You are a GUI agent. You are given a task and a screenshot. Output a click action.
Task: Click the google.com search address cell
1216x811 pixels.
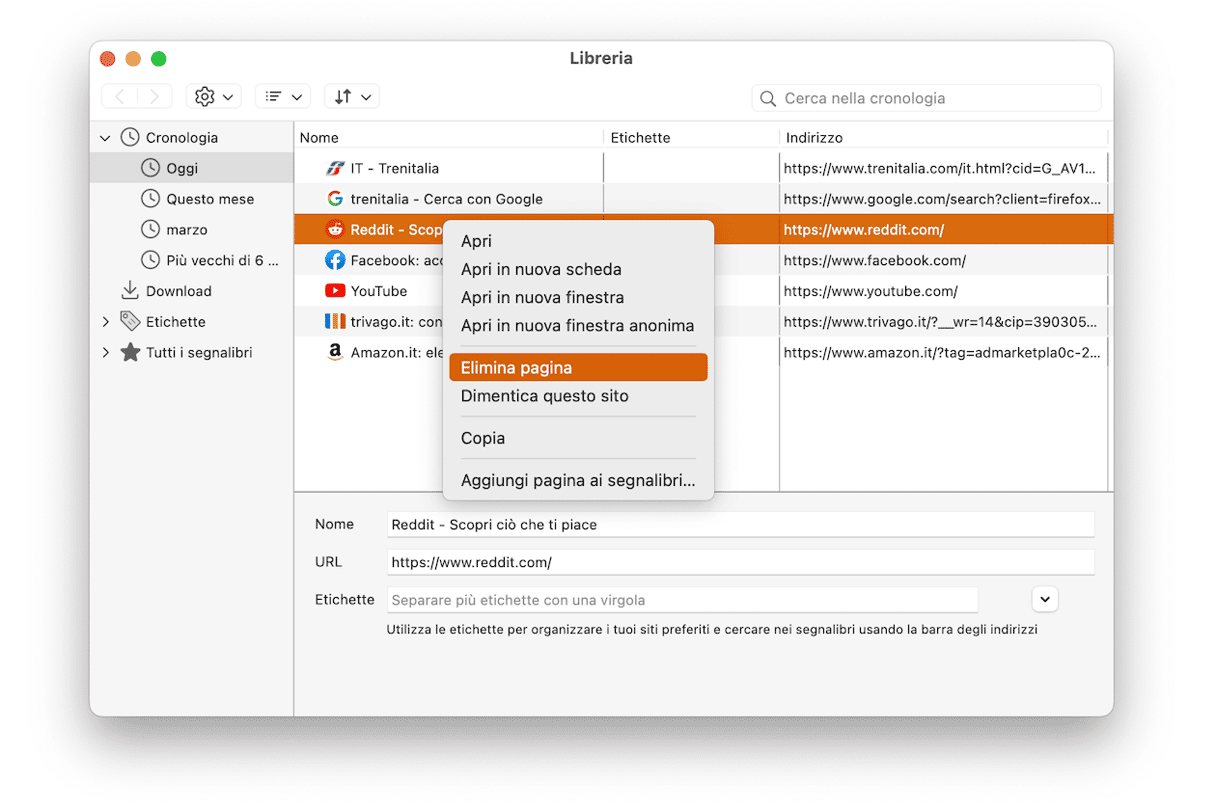tap(943, 199)
